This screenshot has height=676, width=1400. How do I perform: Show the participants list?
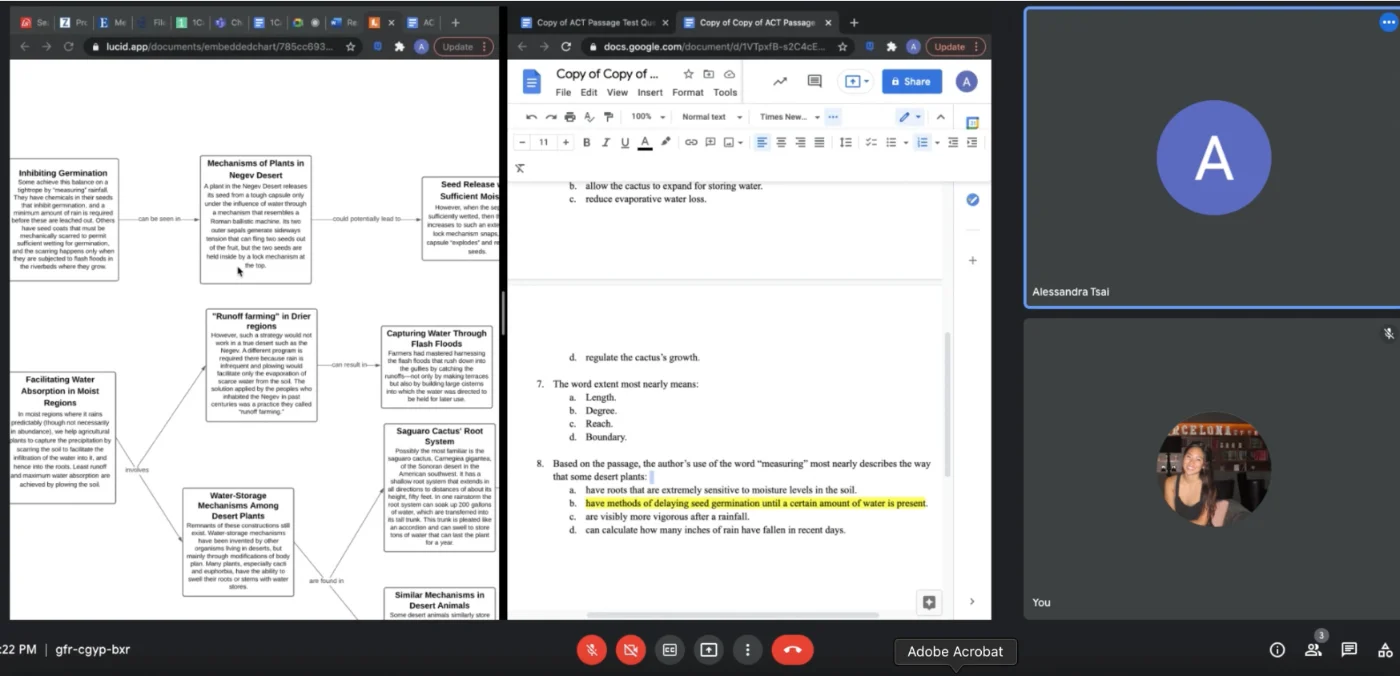click(x=1313, y=650)
